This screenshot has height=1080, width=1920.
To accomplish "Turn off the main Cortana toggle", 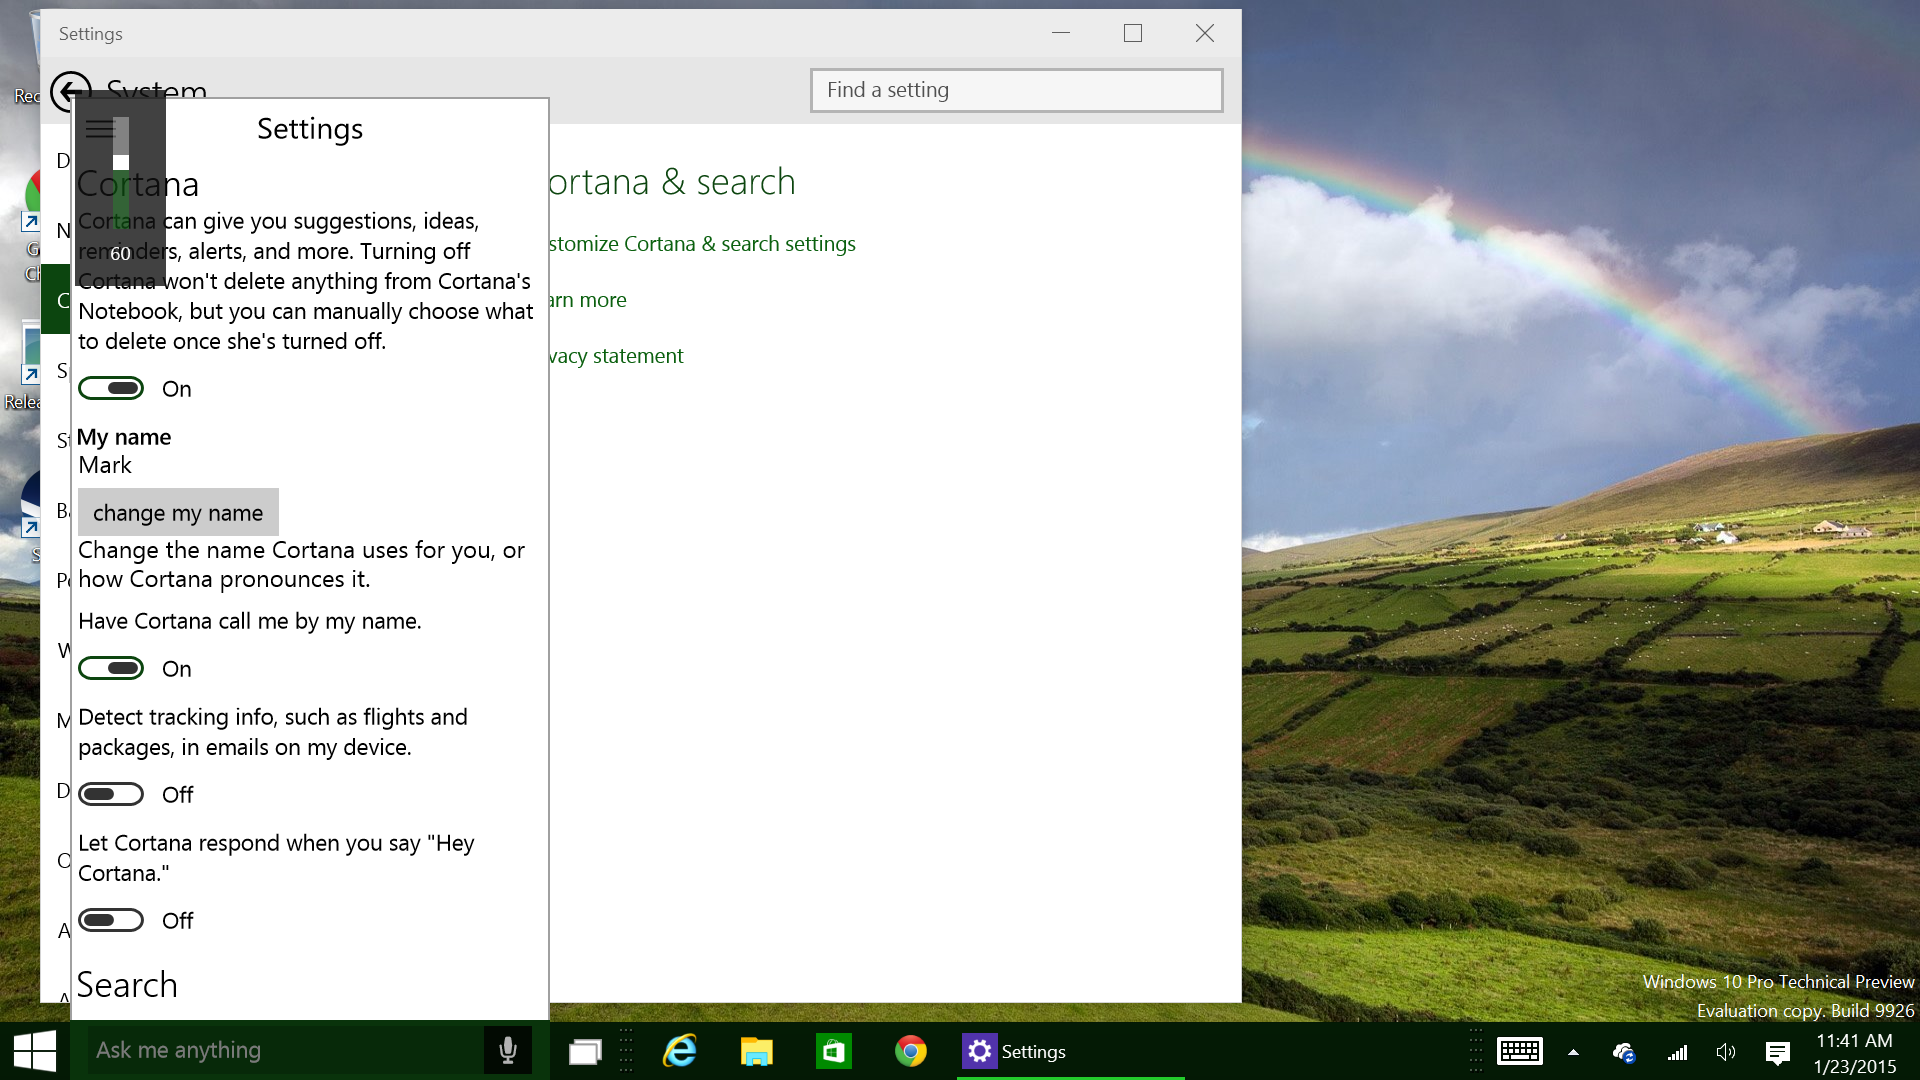I will coord(111,388).
